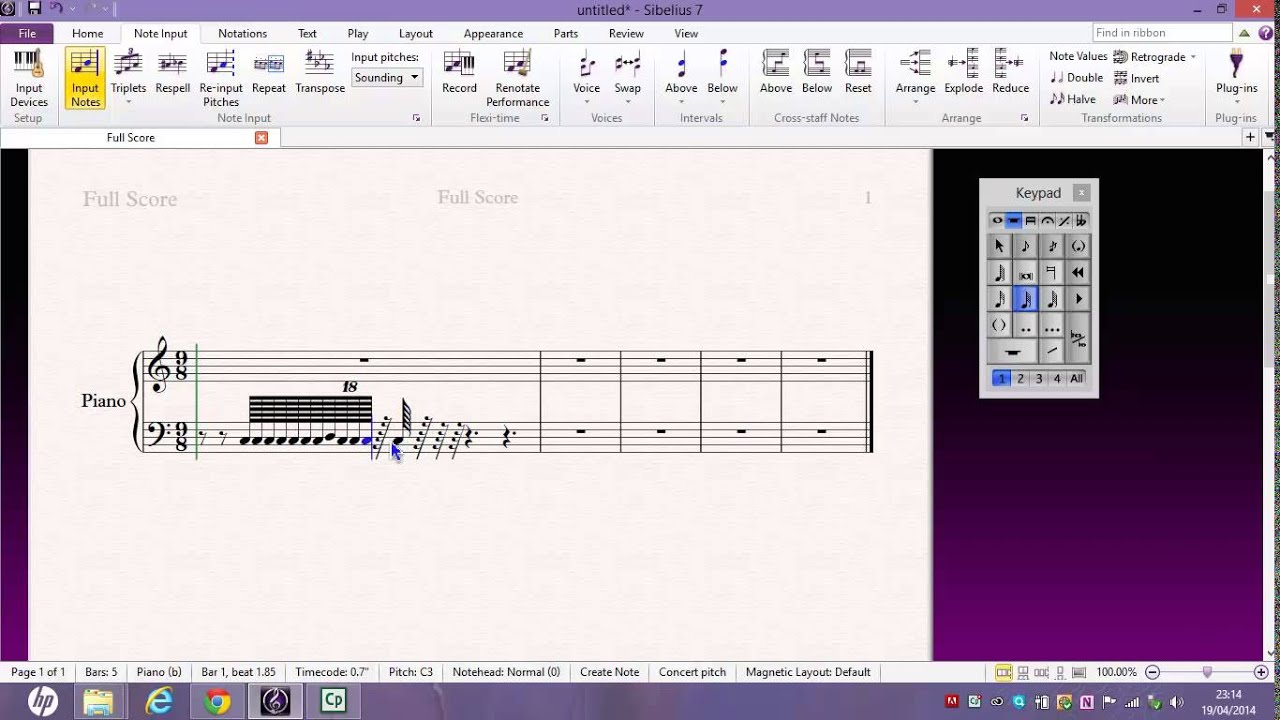
Task: Switch to the Play ribbon tab
Action: tap(358, 33)
